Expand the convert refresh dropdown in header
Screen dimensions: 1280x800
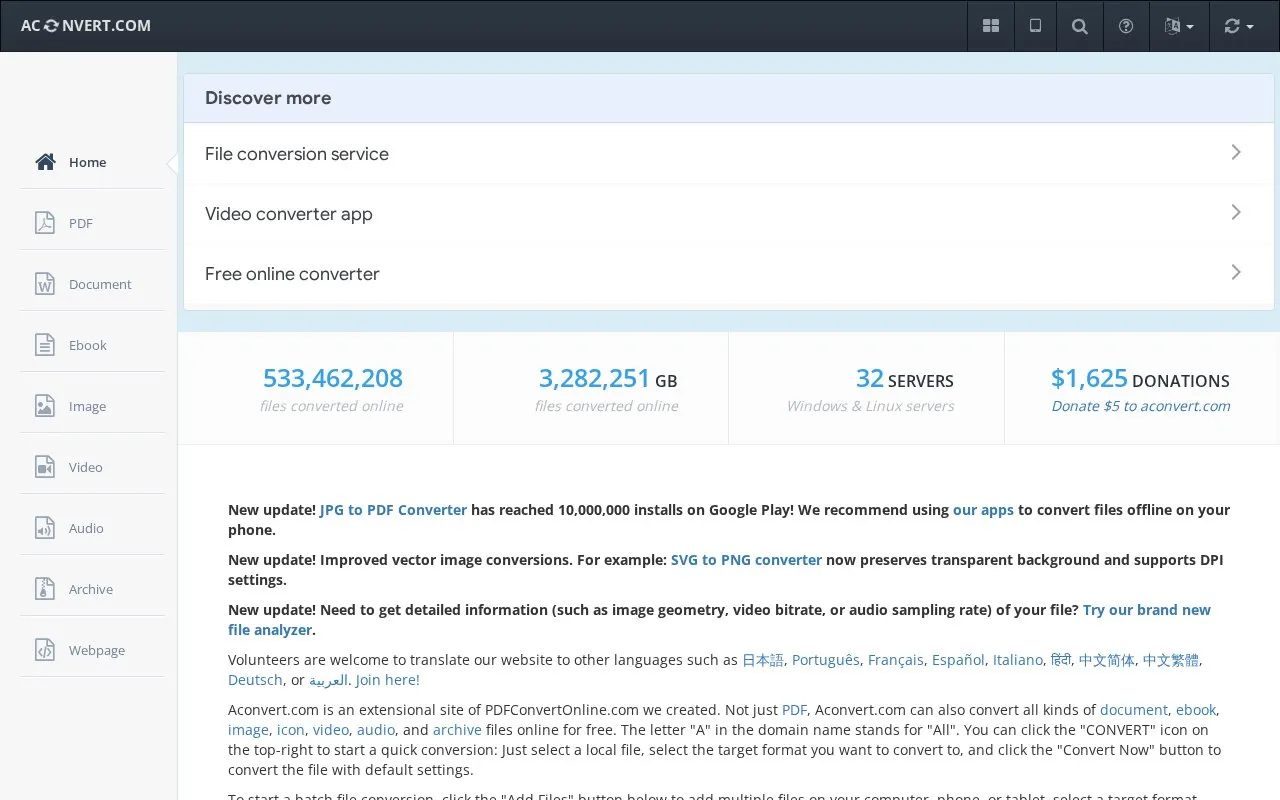1238,26
